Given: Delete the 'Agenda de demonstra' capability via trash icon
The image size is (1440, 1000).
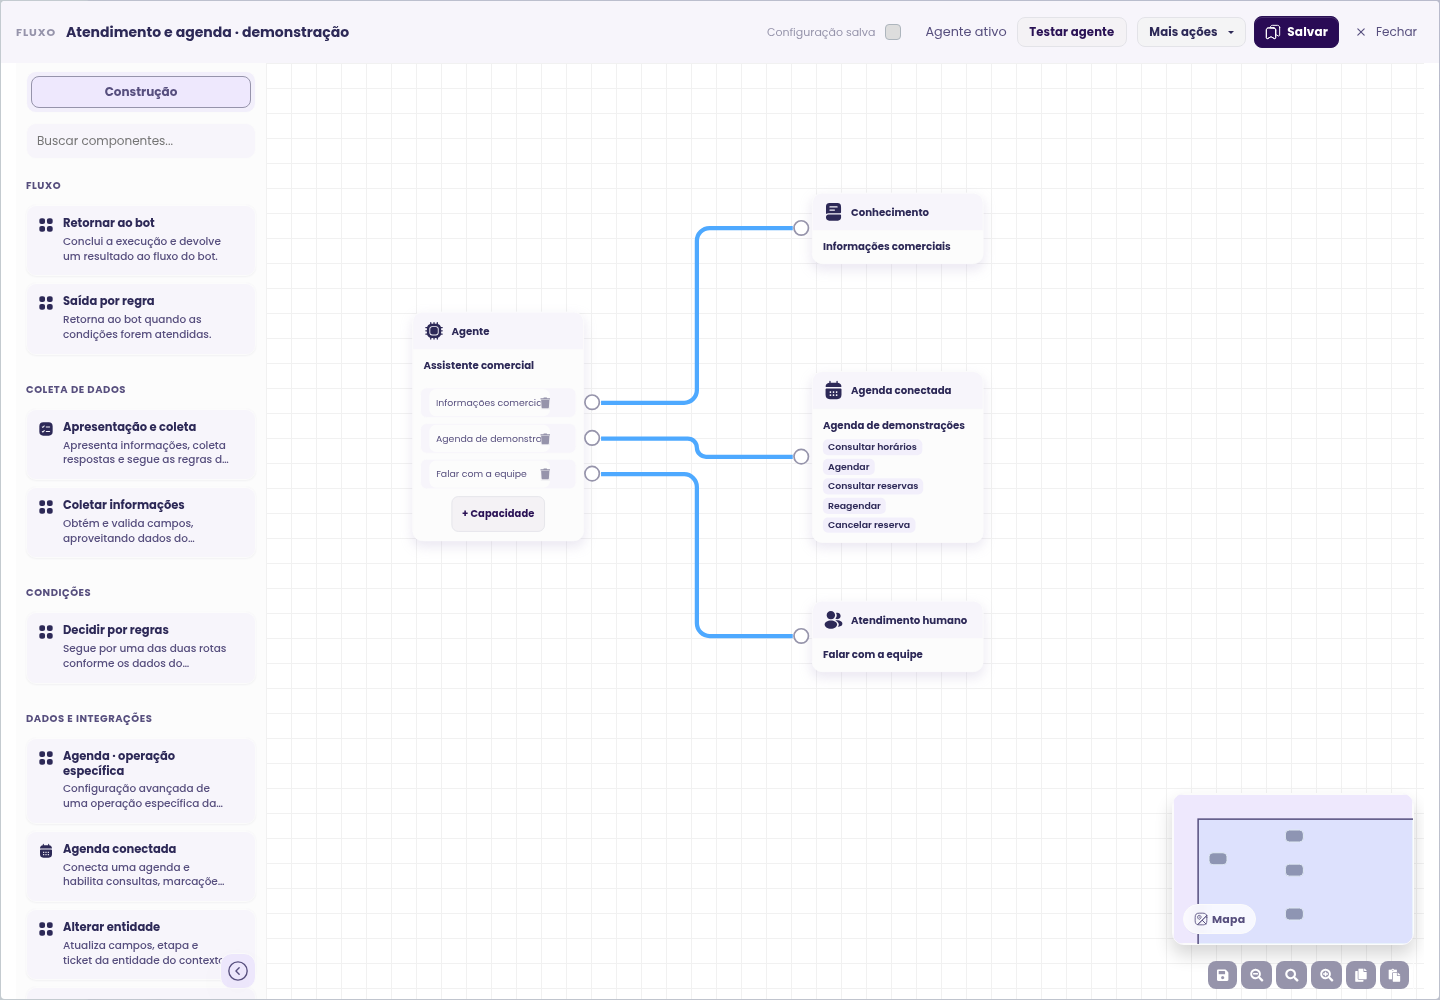Looking at the screenshot, I should [545, 439].
